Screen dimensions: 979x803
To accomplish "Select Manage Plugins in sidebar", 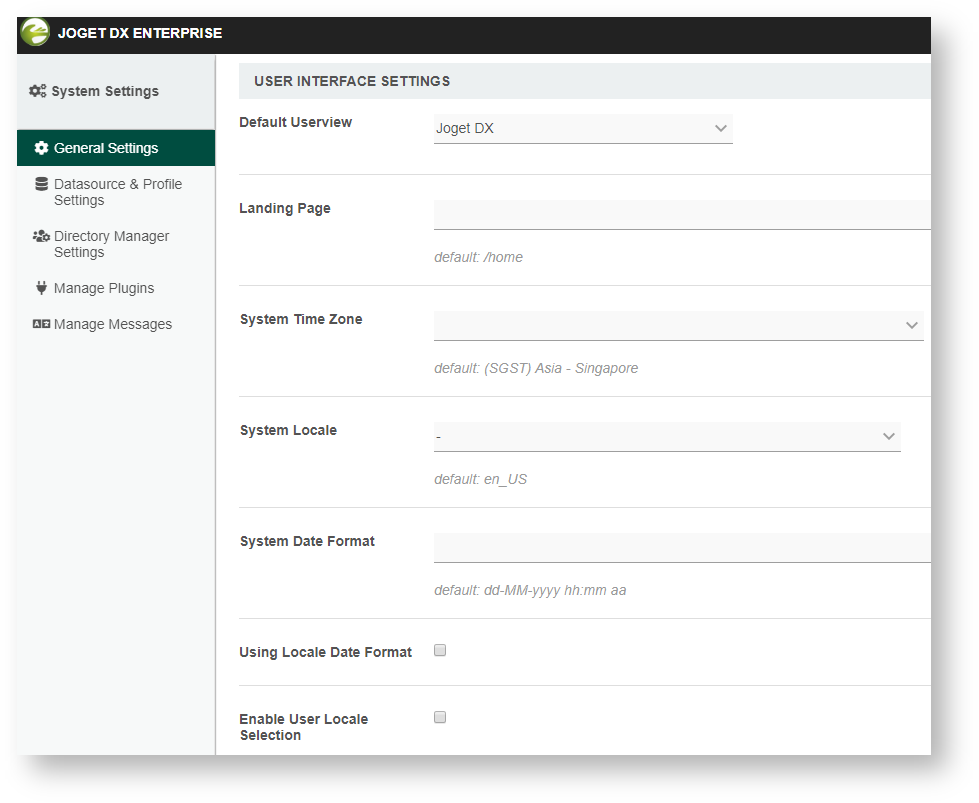I will pyautogui.click(x=104, y=288).
